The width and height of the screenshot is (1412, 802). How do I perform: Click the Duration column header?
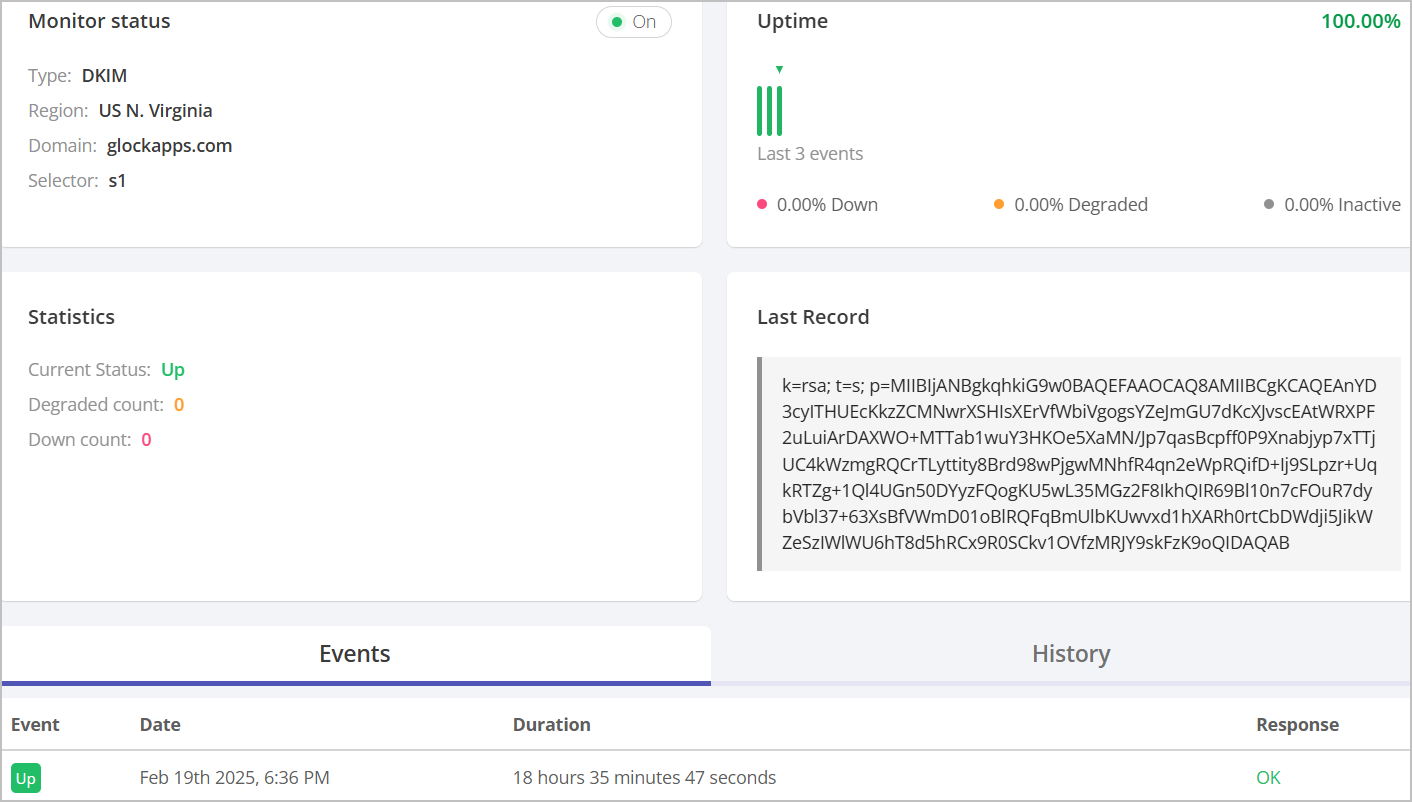click(551, 725)
